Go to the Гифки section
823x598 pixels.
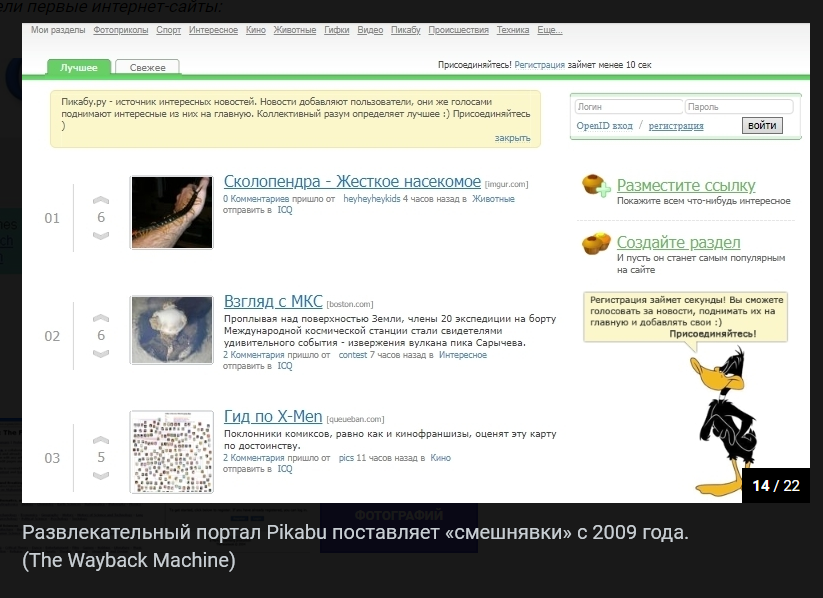point(337,30)
